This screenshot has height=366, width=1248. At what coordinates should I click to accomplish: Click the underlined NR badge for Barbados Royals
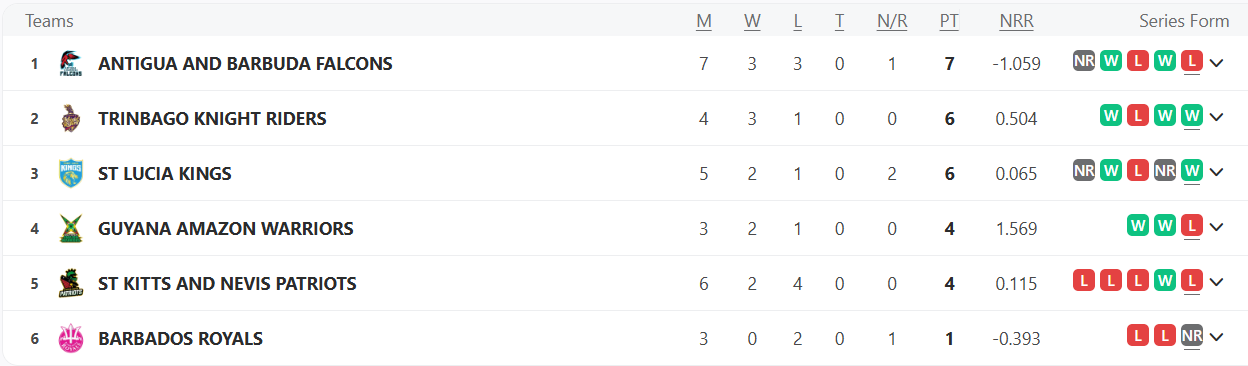click(x=1191, y=336)
